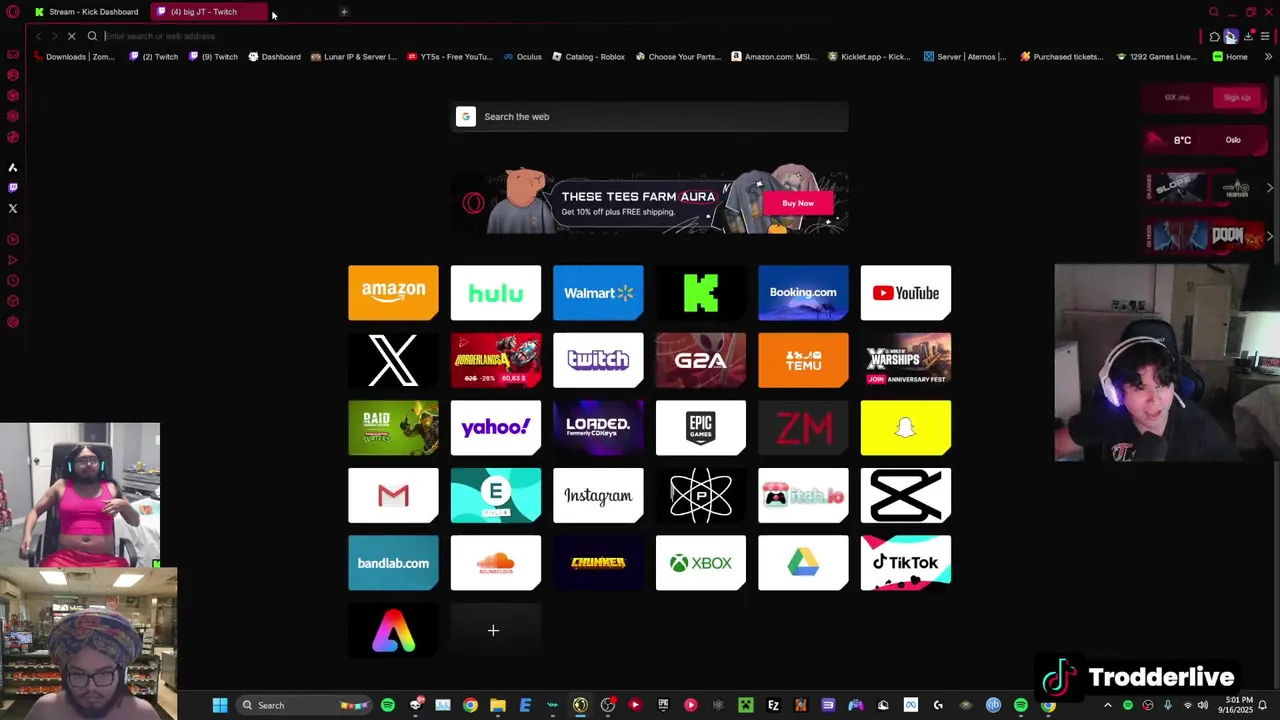The height and width of the screenshot is (720, 1280).
Task: Open the CapCut speed dial tile
Action: [906, 495]
